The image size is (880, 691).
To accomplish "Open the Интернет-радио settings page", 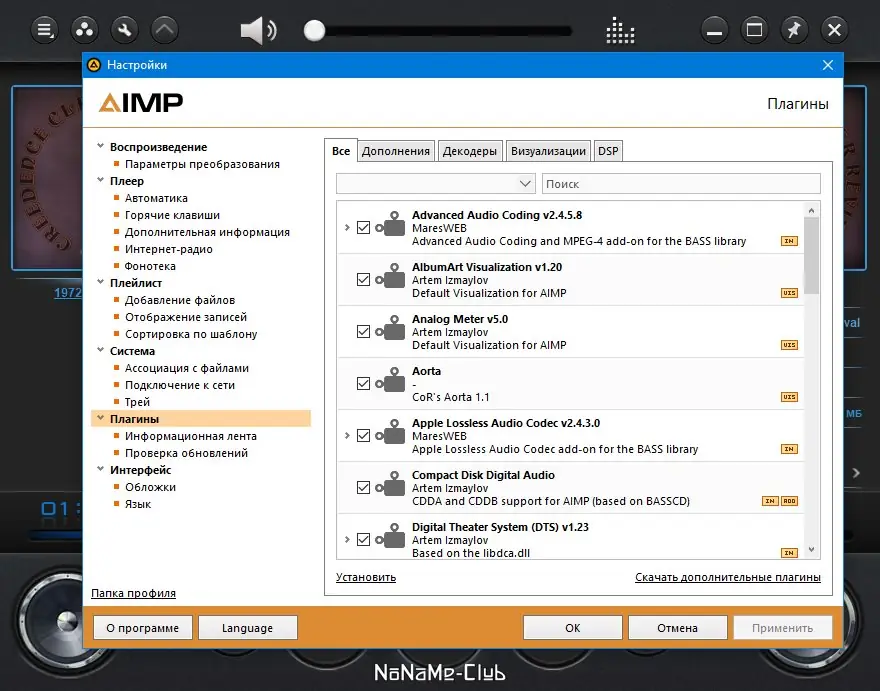I will [169, 249].
